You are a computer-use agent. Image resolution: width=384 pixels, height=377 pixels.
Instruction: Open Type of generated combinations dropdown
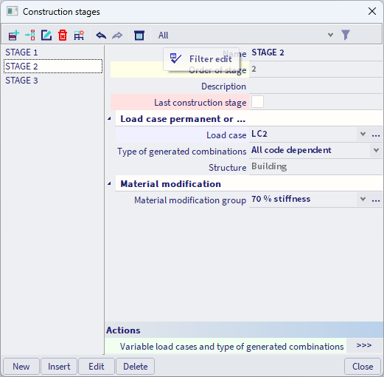tap(376, 150)
